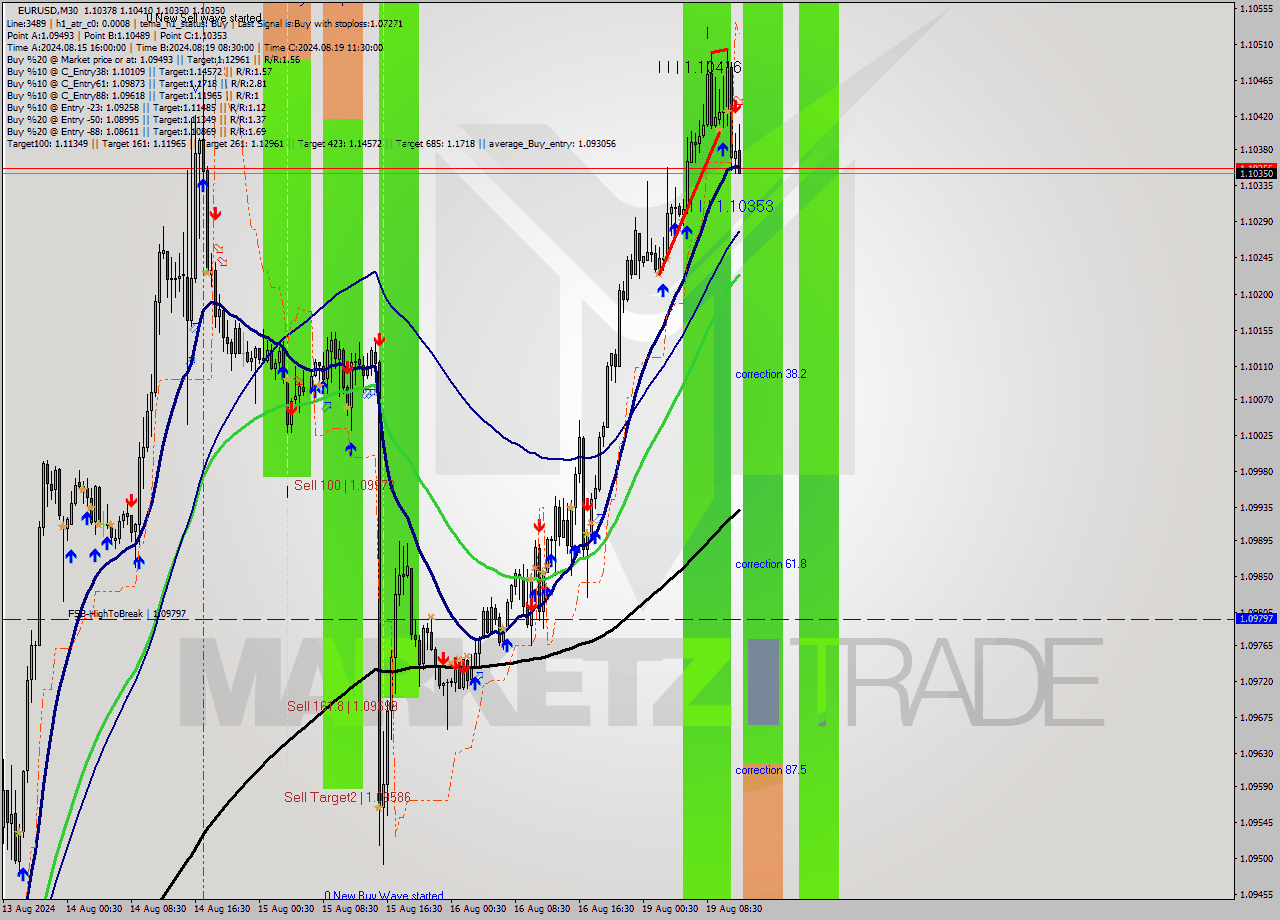Click the 'correction 38.2' level label
Screen dimensions: 1280x920
coord(771,374)
